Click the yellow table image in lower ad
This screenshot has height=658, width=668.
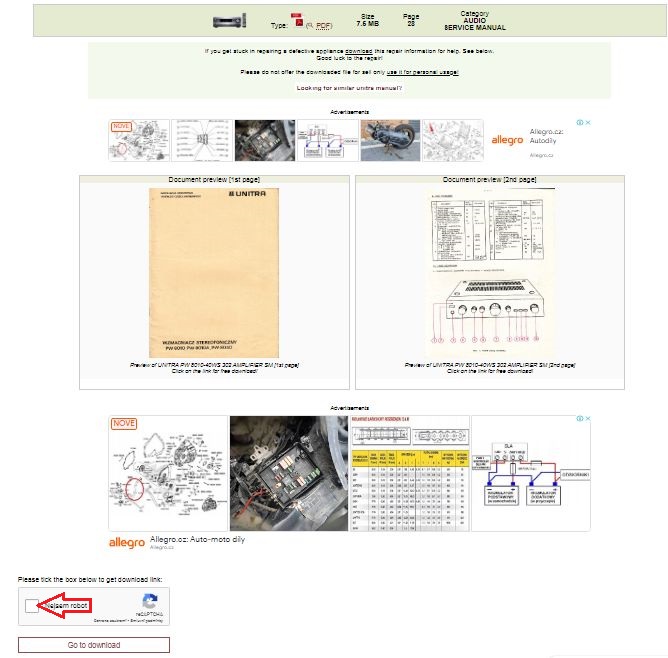[409, 473]
